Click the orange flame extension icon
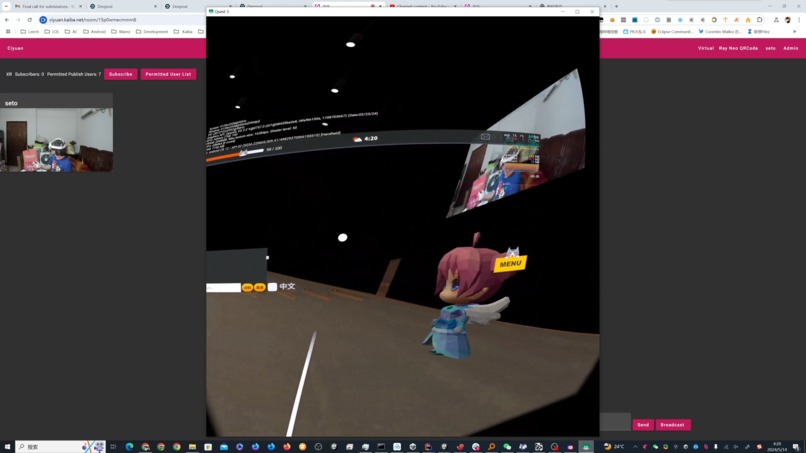806x453 pixels. [748, 20]
